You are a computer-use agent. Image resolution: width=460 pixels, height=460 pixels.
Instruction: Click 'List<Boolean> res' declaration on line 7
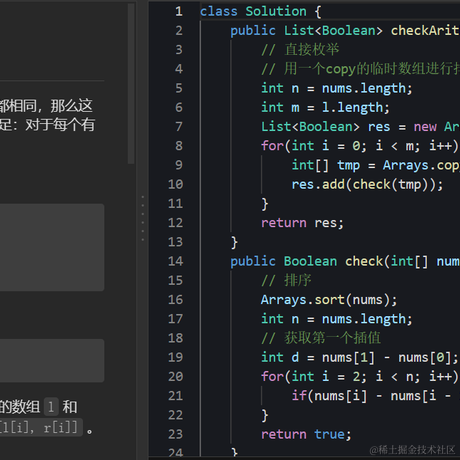click(326, 127)
